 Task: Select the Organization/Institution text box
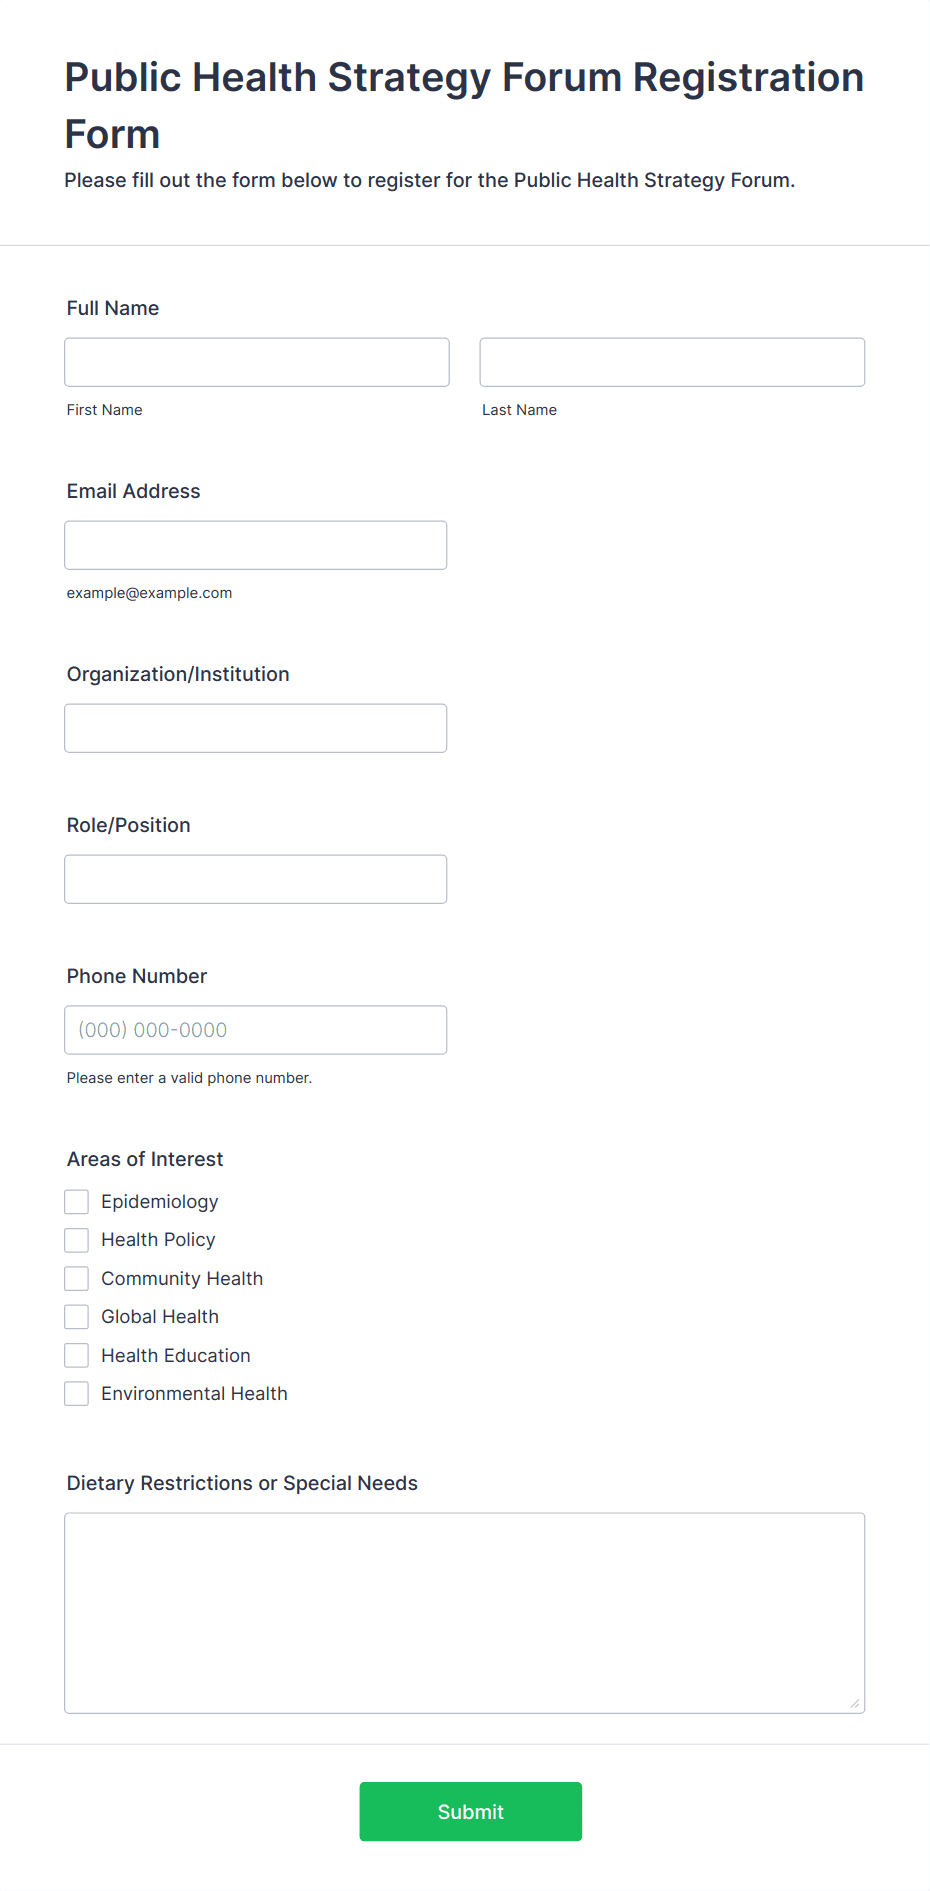tap(256, 728)
